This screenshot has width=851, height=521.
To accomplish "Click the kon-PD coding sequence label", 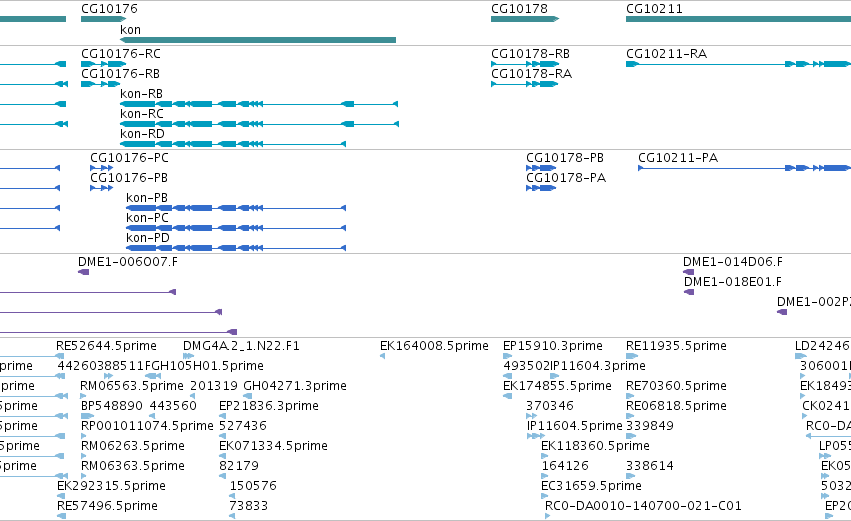I will pyautogui.click(x=148, y=238).
